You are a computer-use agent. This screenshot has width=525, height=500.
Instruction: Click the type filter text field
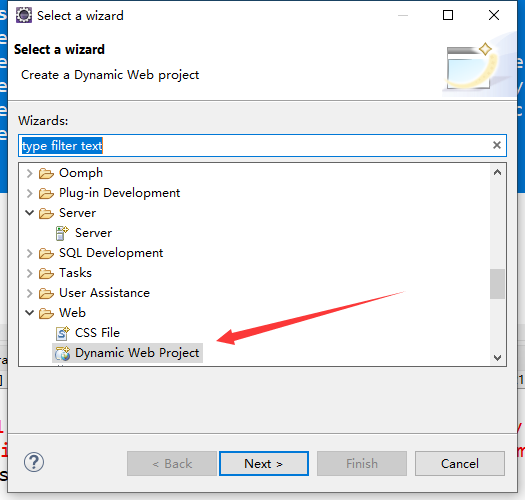[x=262, y=146]
